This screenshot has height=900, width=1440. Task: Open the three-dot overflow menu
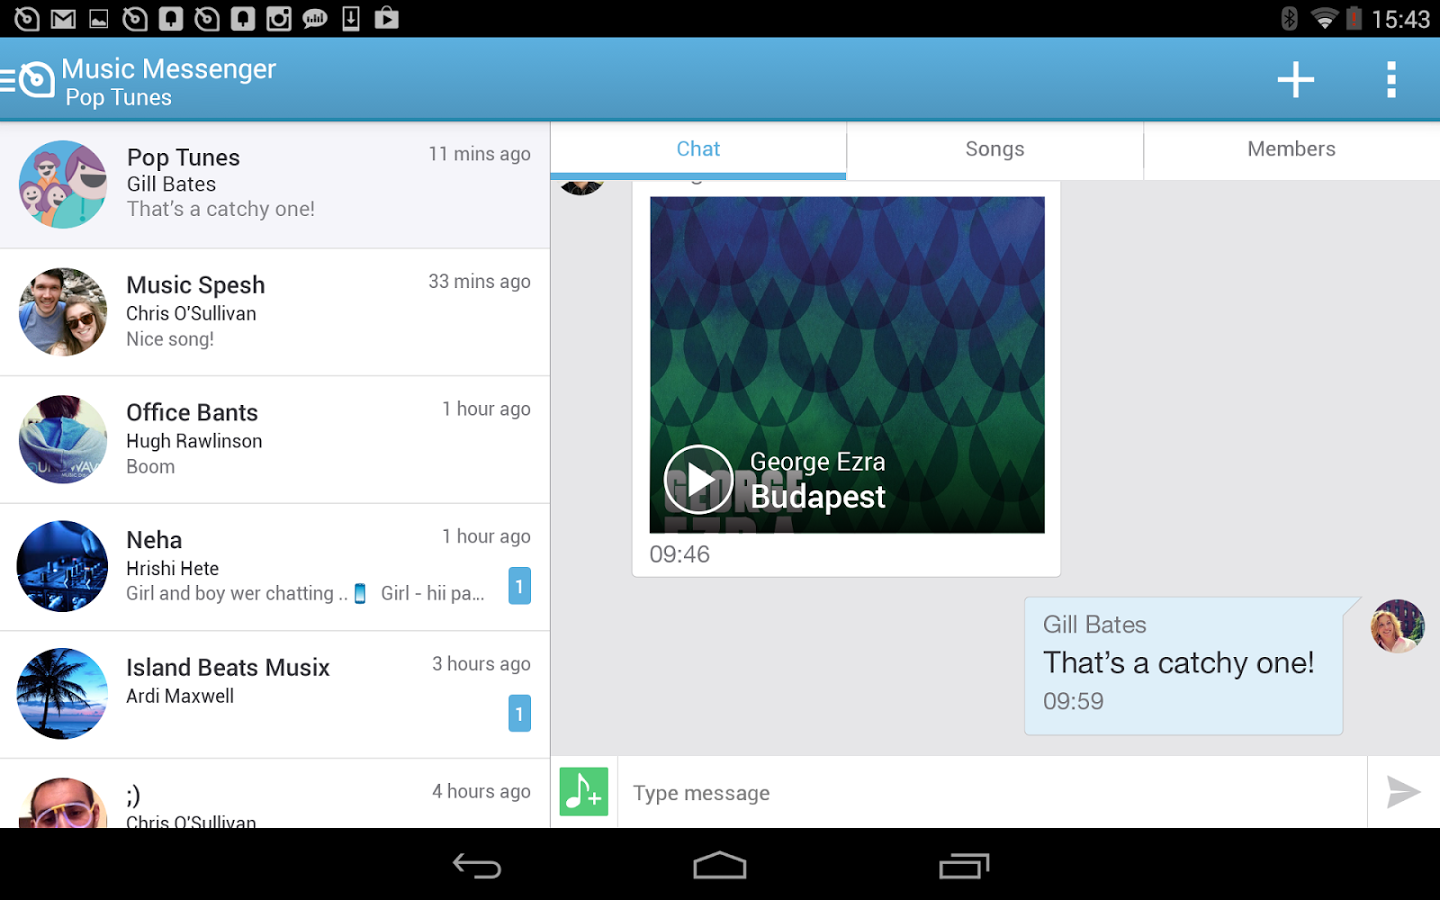1391,80
